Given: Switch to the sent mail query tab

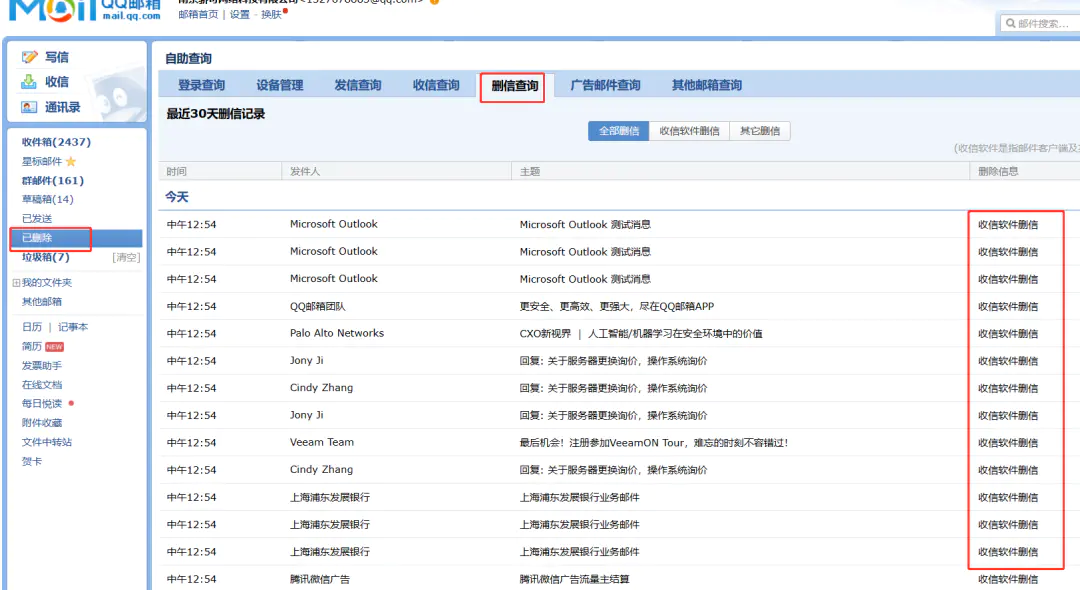Looking at the screenshot, I should [357, 85].
